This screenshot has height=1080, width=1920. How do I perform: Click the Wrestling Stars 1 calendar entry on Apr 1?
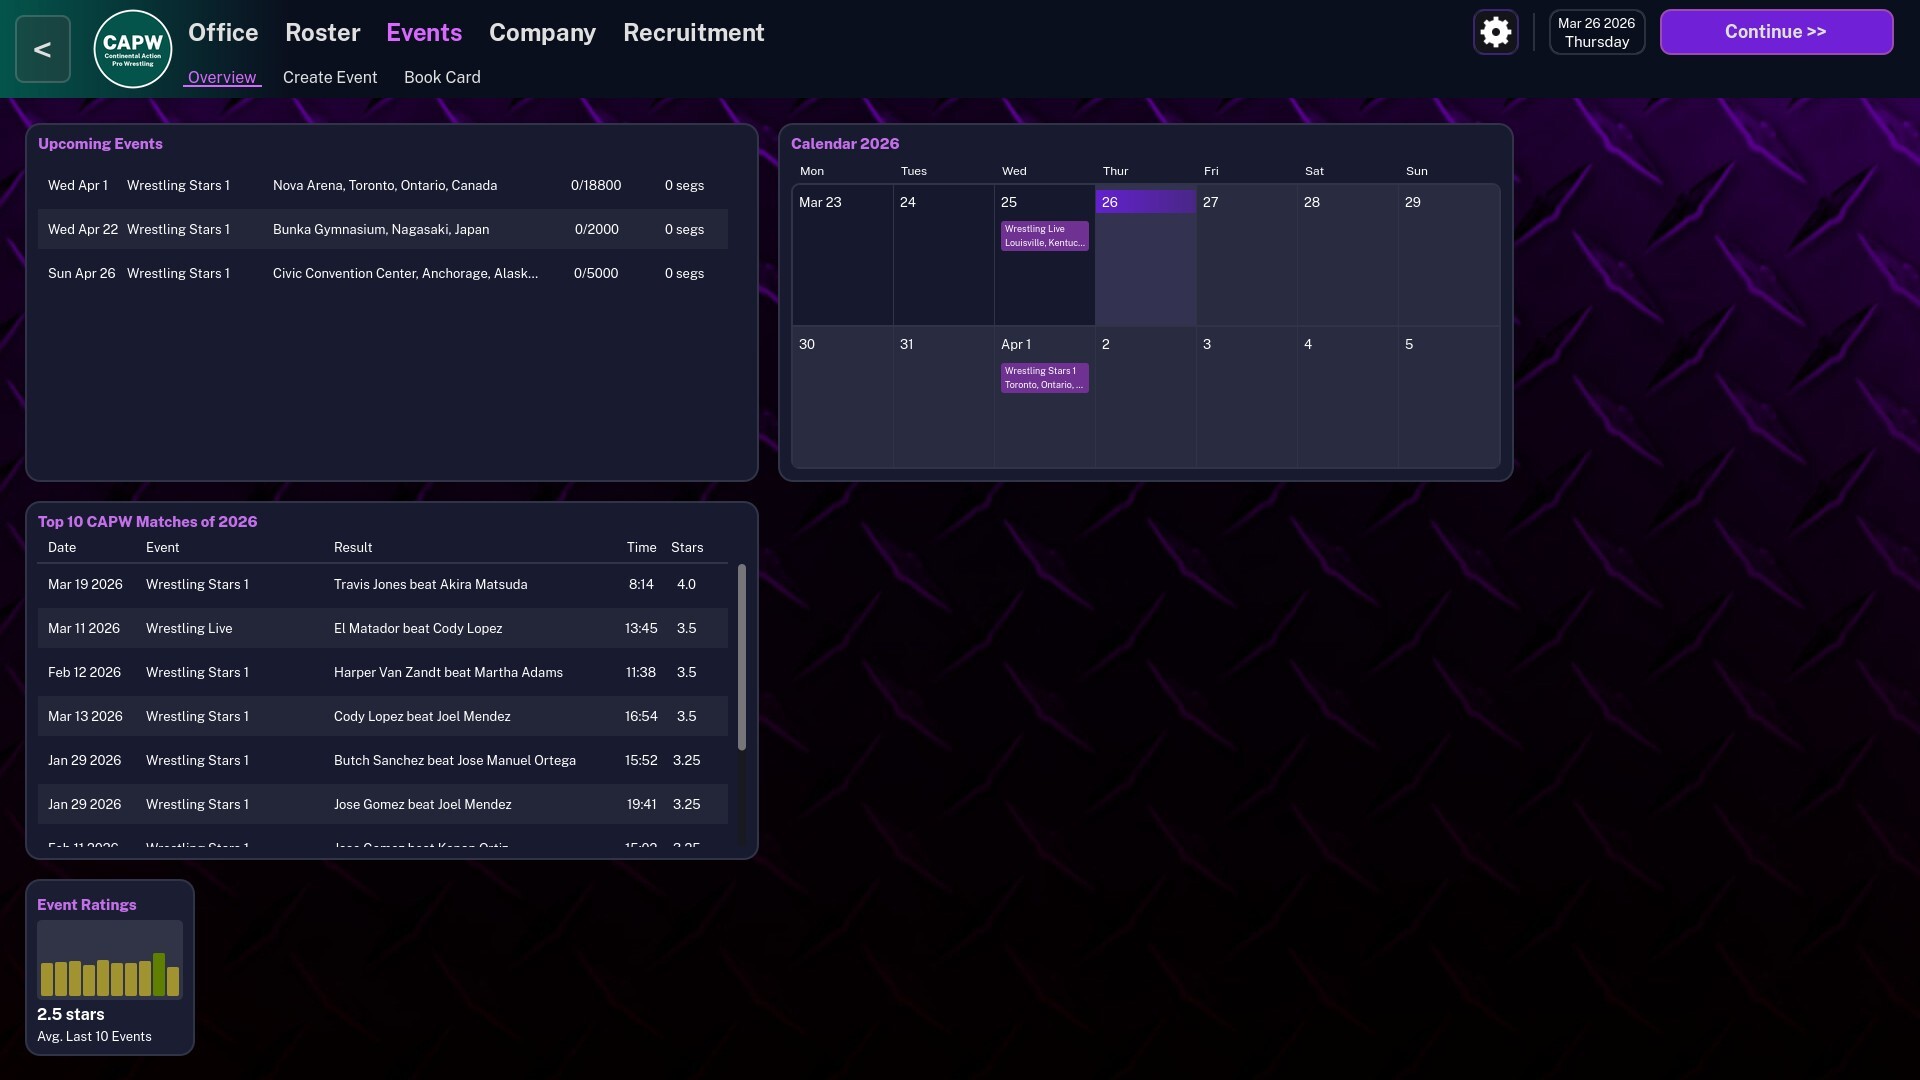[1044, 378]
